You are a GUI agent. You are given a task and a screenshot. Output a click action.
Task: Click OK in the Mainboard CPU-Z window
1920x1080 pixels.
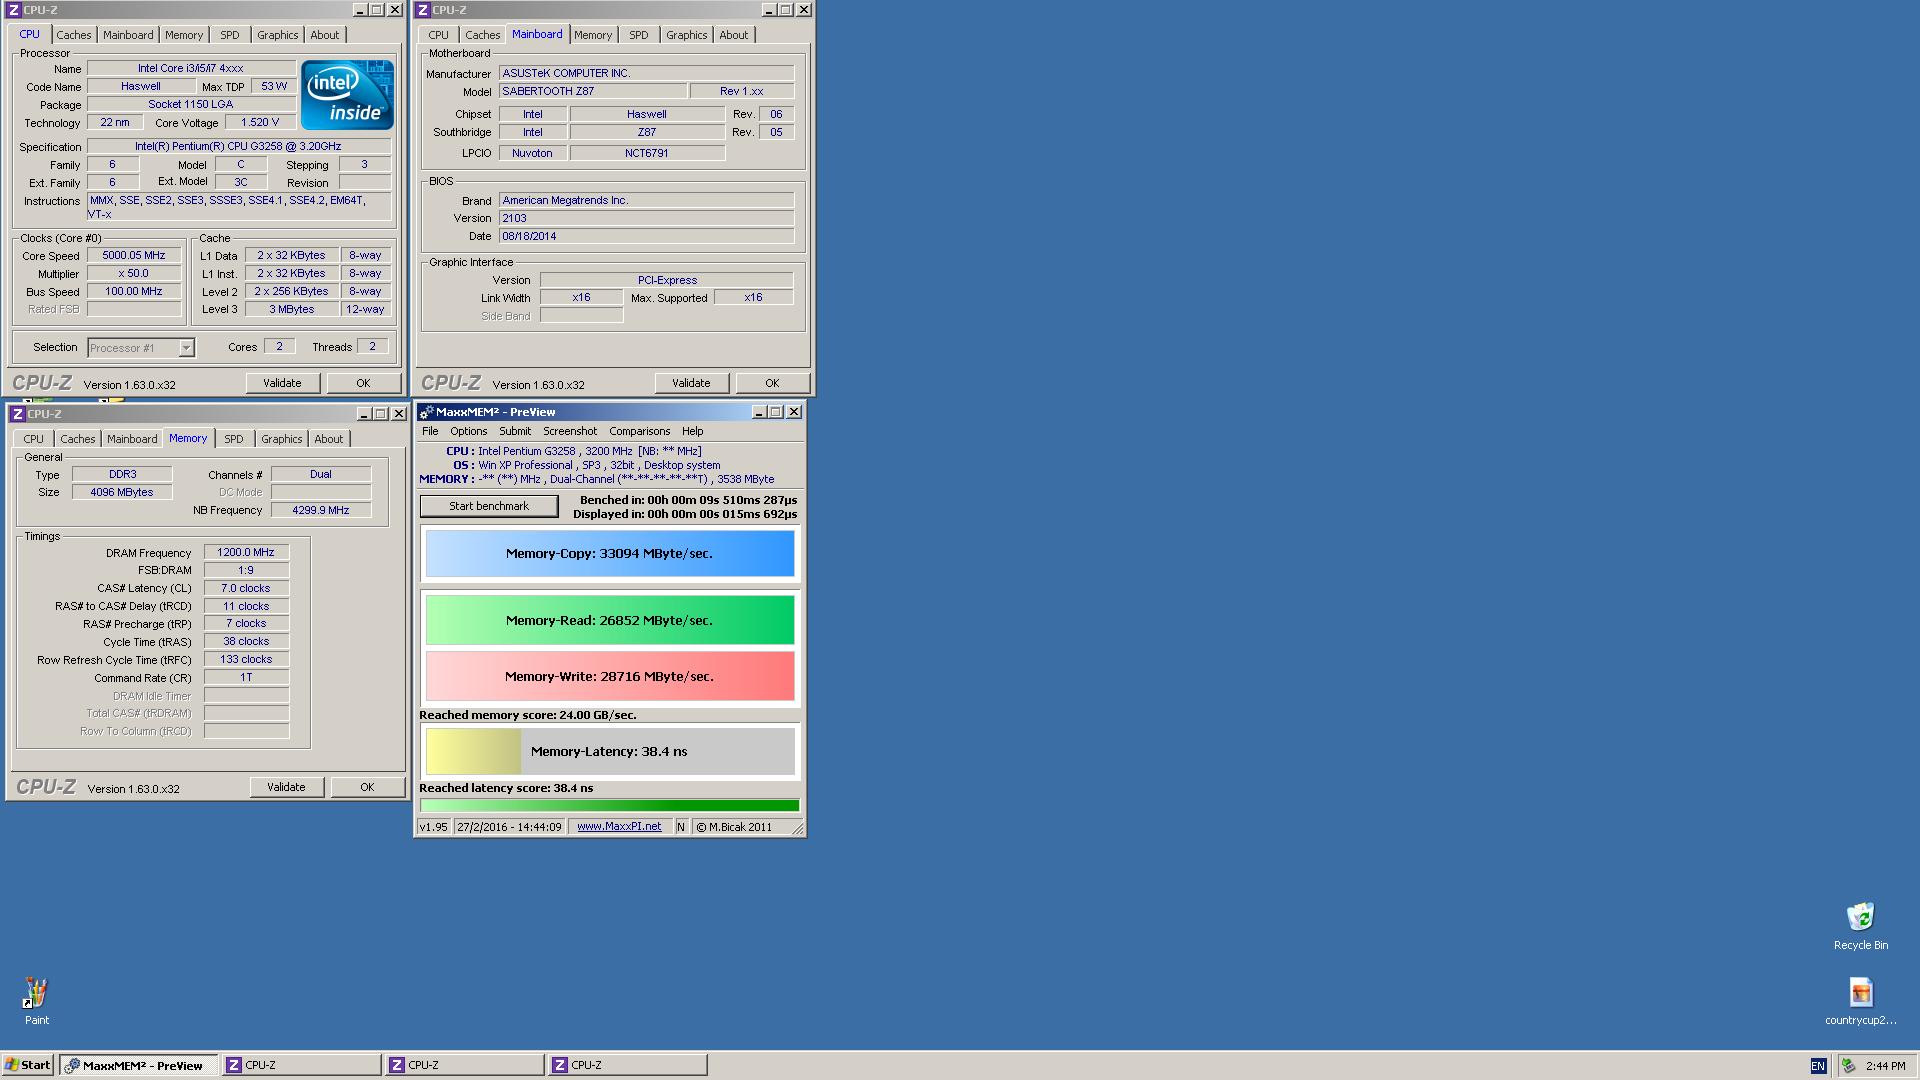pyautogui.click(x=772, y=383)
